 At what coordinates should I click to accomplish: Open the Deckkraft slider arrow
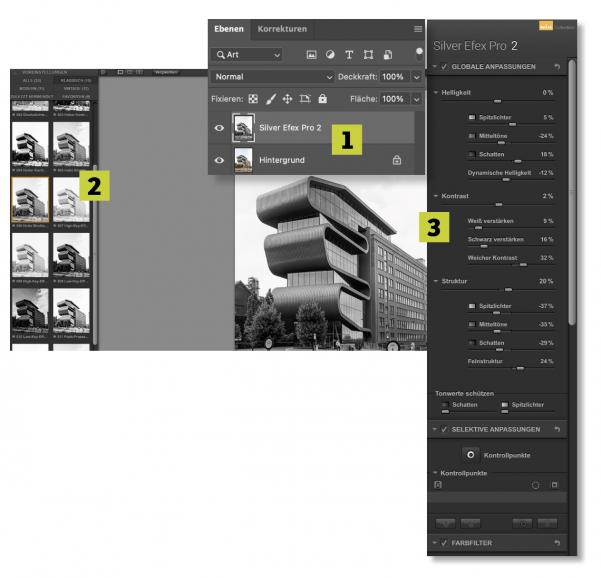(x=417, y=77)
